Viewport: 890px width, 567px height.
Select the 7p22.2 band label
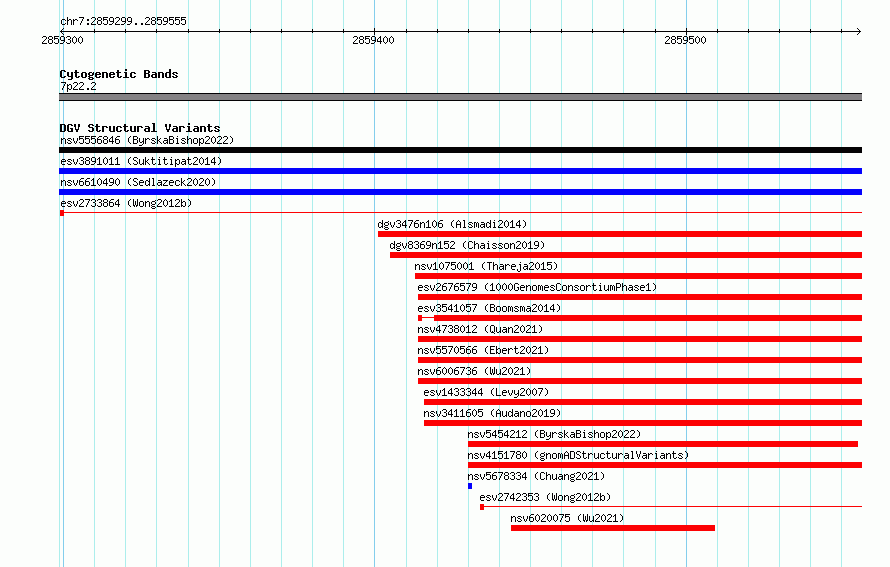click(78, 86)
